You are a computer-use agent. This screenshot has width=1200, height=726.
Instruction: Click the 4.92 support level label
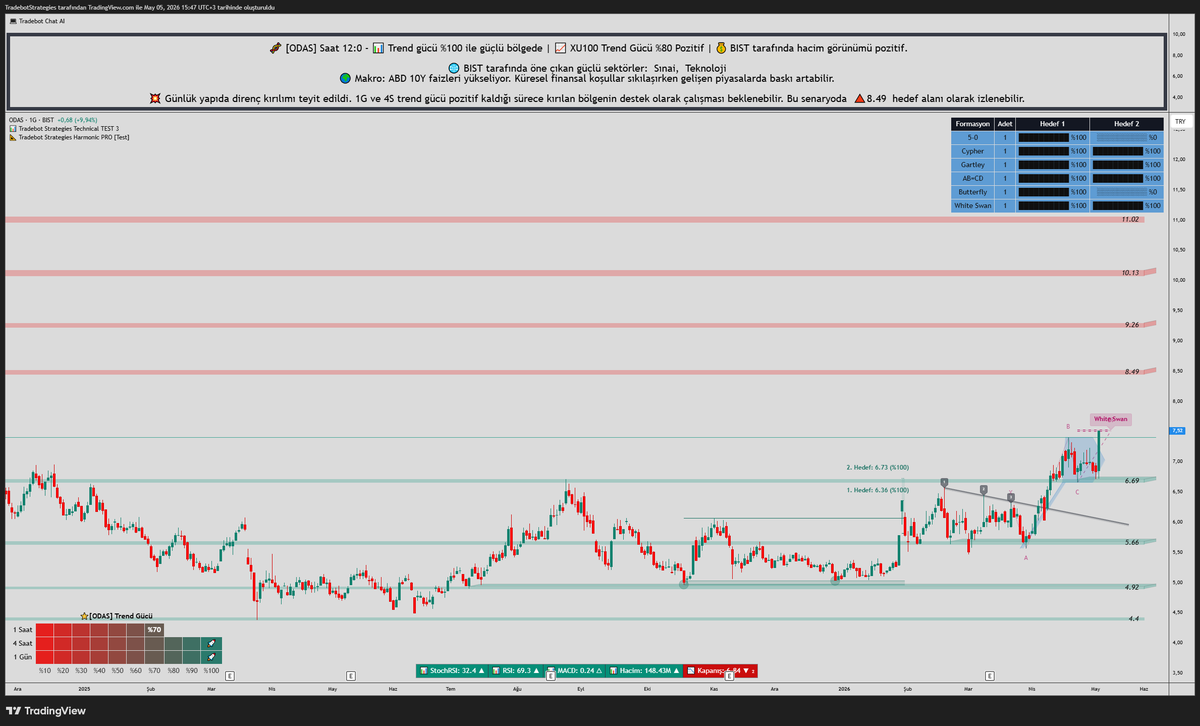coord(1132,587)
